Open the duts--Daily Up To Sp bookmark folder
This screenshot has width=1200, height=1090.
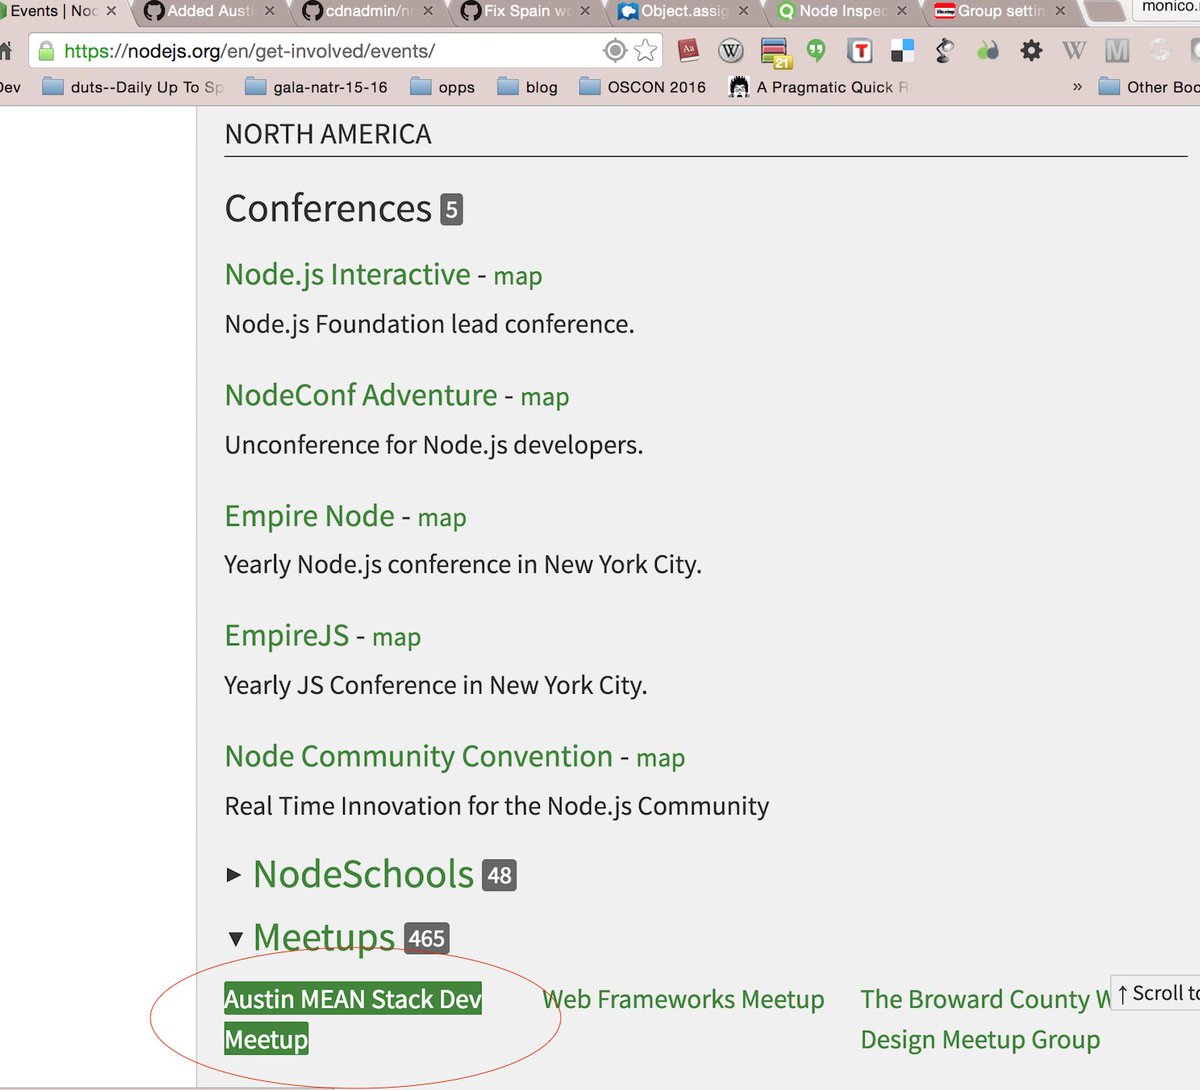click(133, 87)
